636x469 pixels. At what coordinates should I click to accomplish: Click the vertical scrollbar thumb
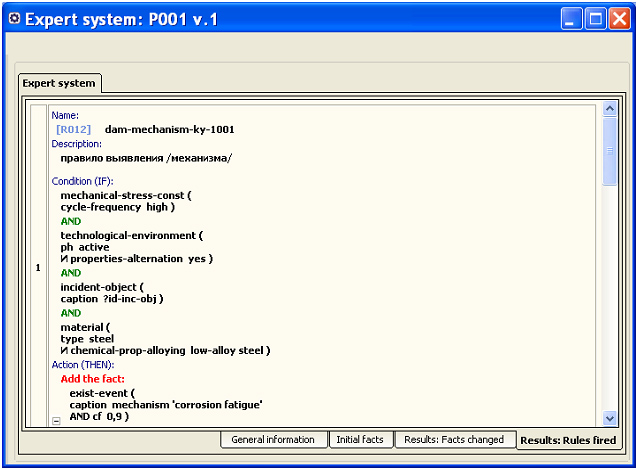coord(610,151)
